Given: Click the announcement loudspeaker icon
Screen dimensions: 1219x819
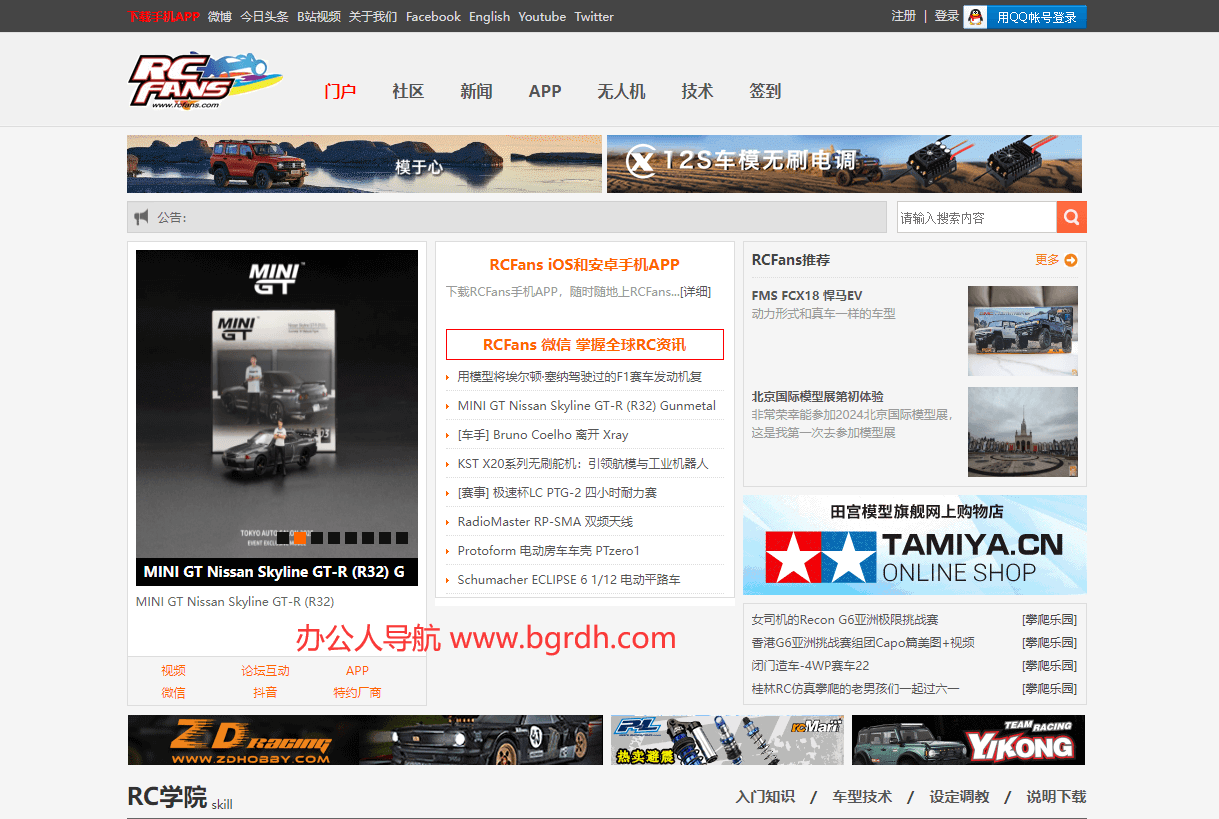Looking at the screenshot, I should tap(141, 217).
